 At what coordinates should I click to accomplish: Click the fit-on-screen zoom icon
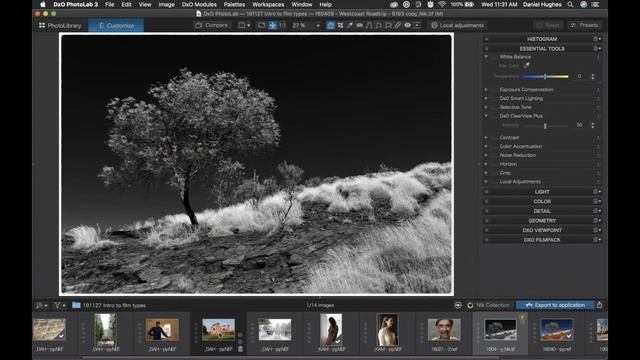click(x=262, y=25)
